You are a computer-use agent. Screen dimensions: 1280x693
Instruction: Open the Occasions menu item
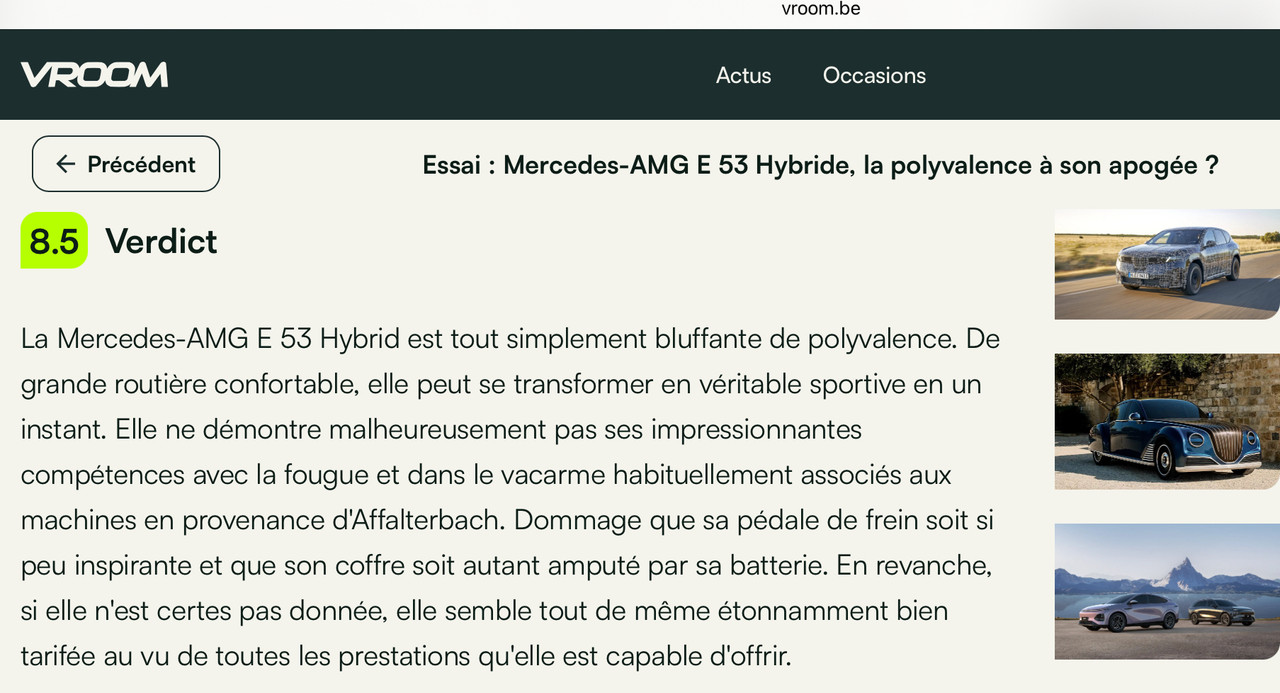(x=874, y=75)
